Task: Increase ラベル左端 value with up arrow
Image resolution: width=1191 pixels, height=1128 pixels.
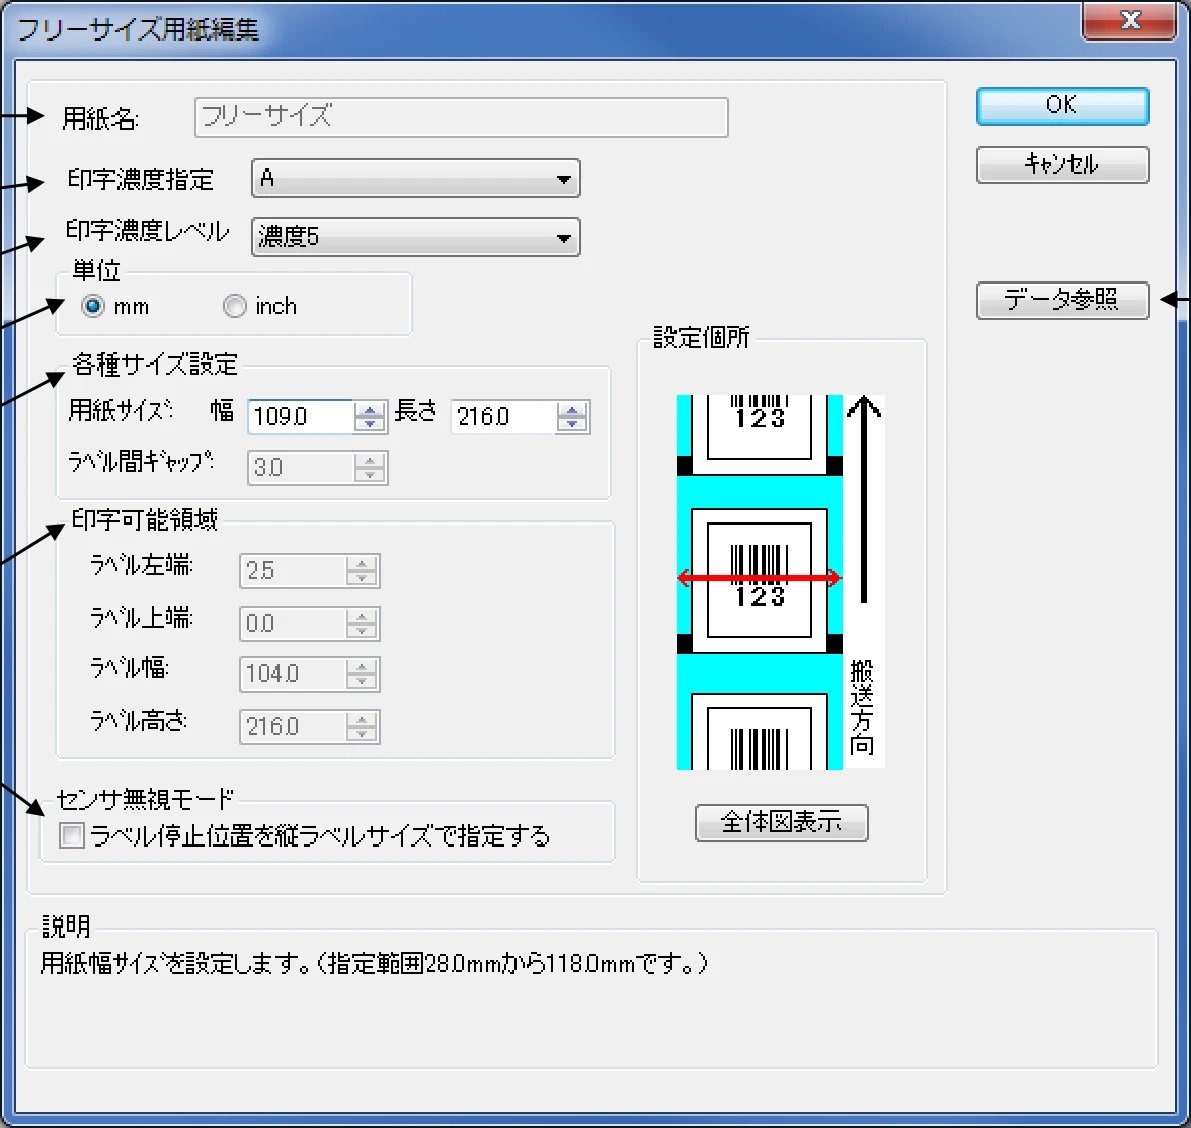Action: [362, 564]
